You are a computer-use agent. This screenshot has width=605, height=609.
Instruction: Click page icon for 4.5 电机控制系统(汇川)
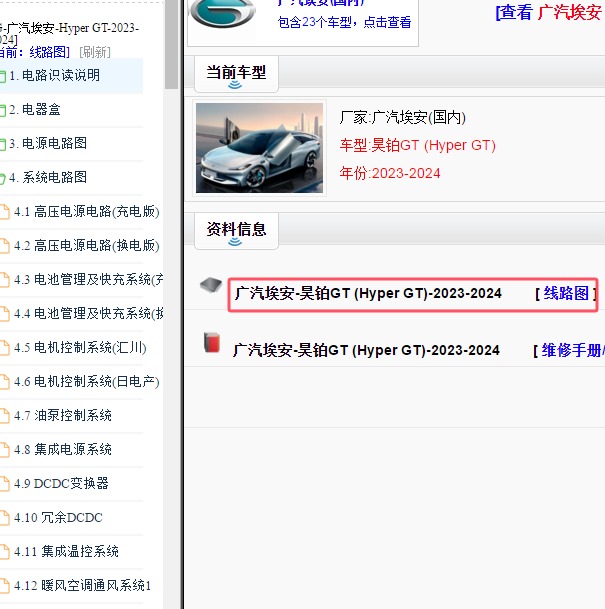coord(5,348)
